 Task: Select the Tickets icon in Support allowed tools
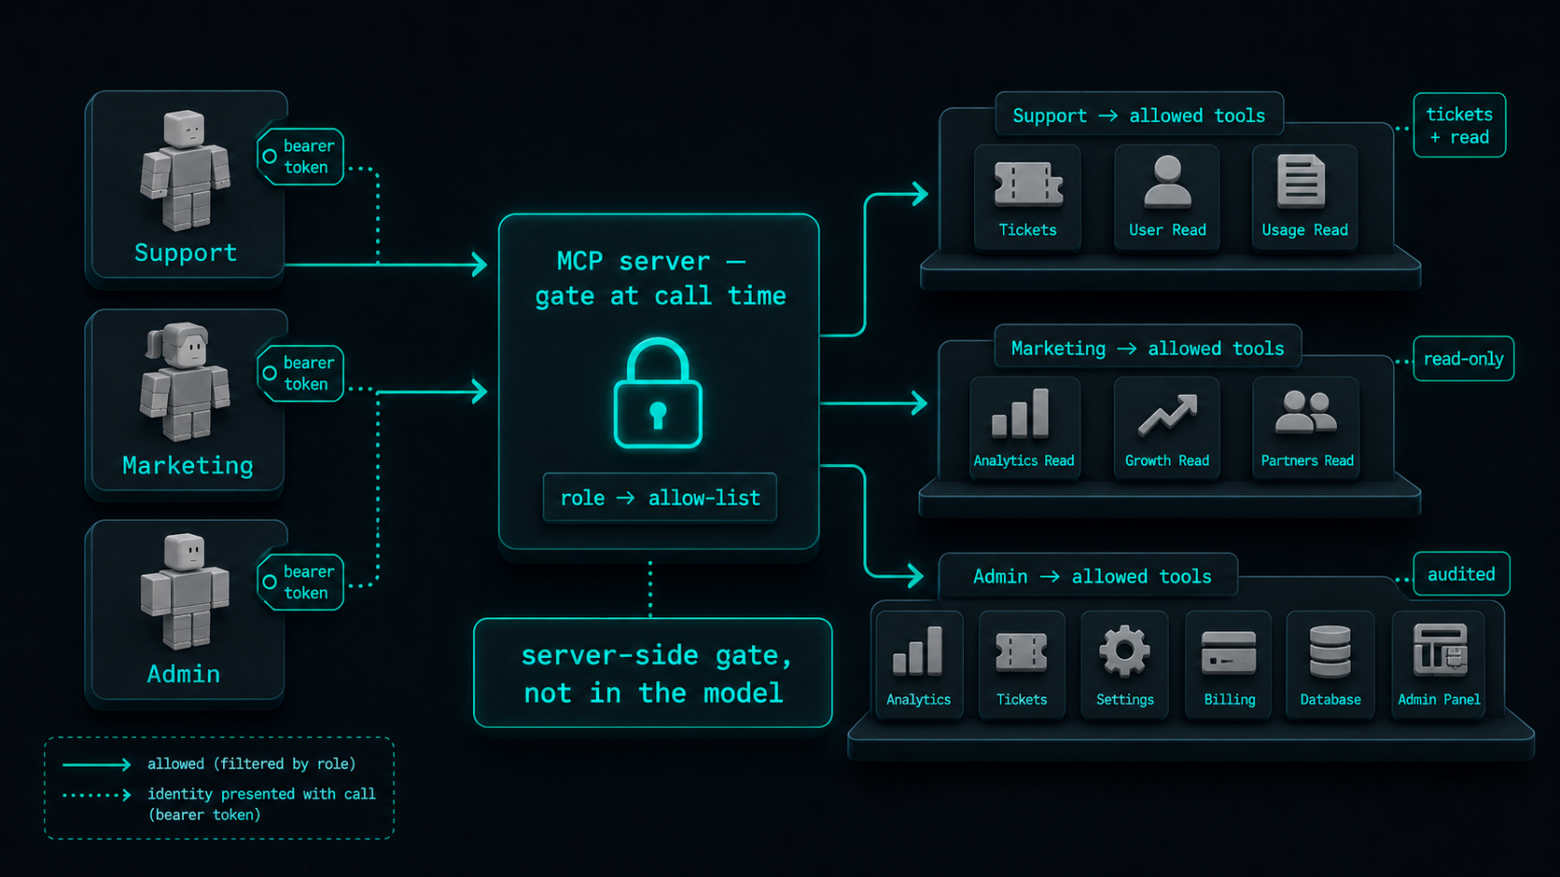pyautogui.click(x=1027, y=184)
